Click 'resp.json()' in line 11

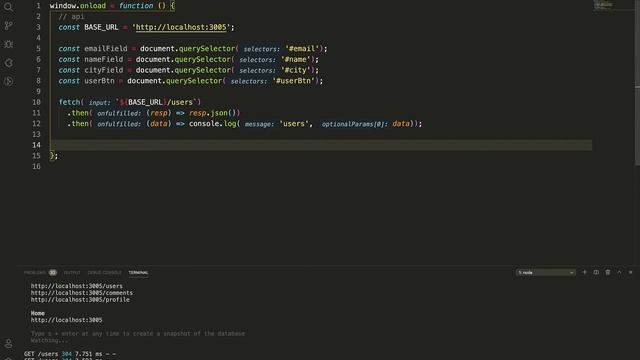pyautogui.click(x=212, y=113)
